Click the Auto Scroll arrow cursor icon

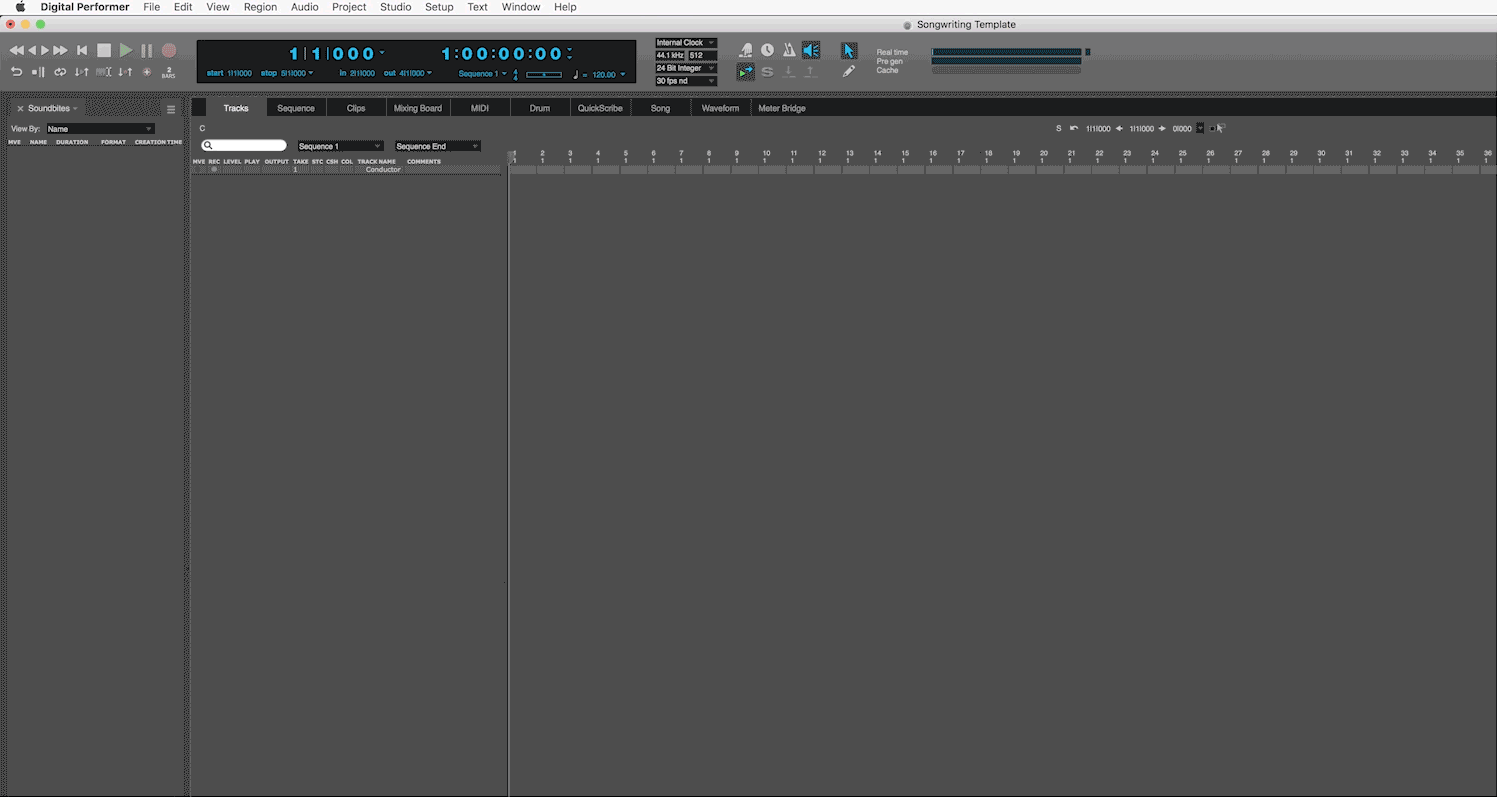pos(849,50)
